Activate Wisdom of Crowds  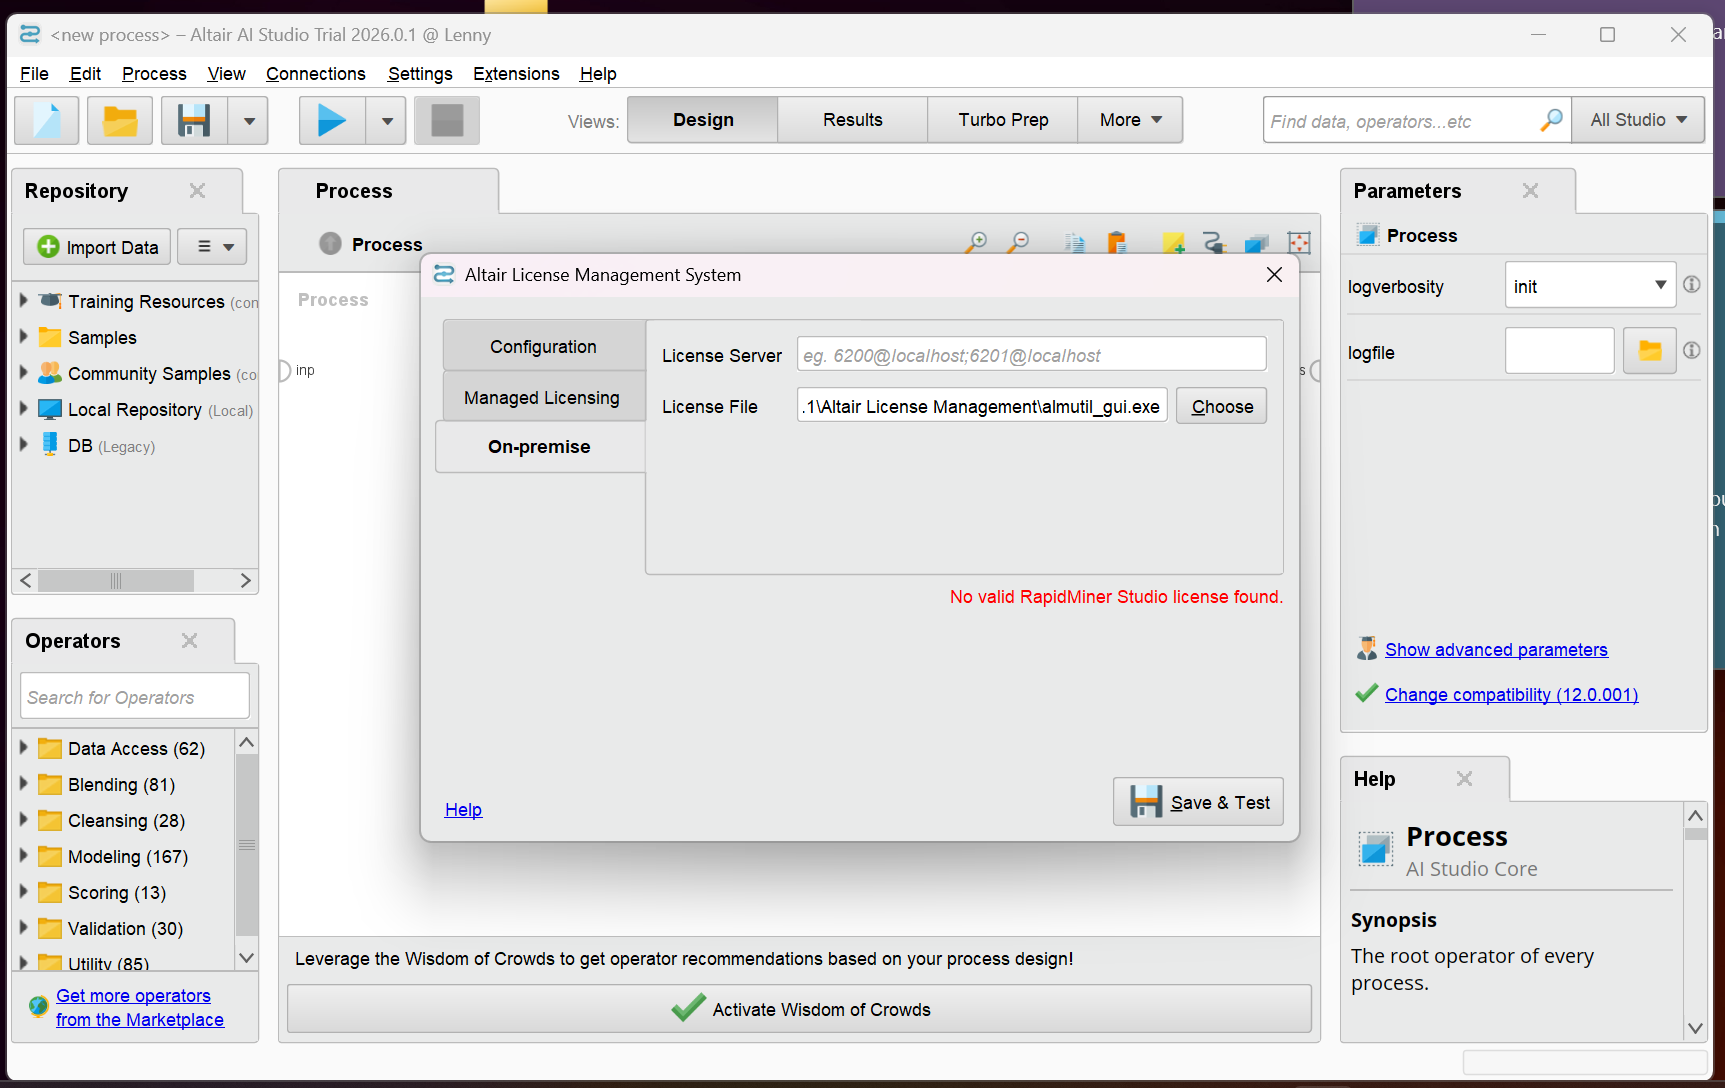click(799, 1009)
